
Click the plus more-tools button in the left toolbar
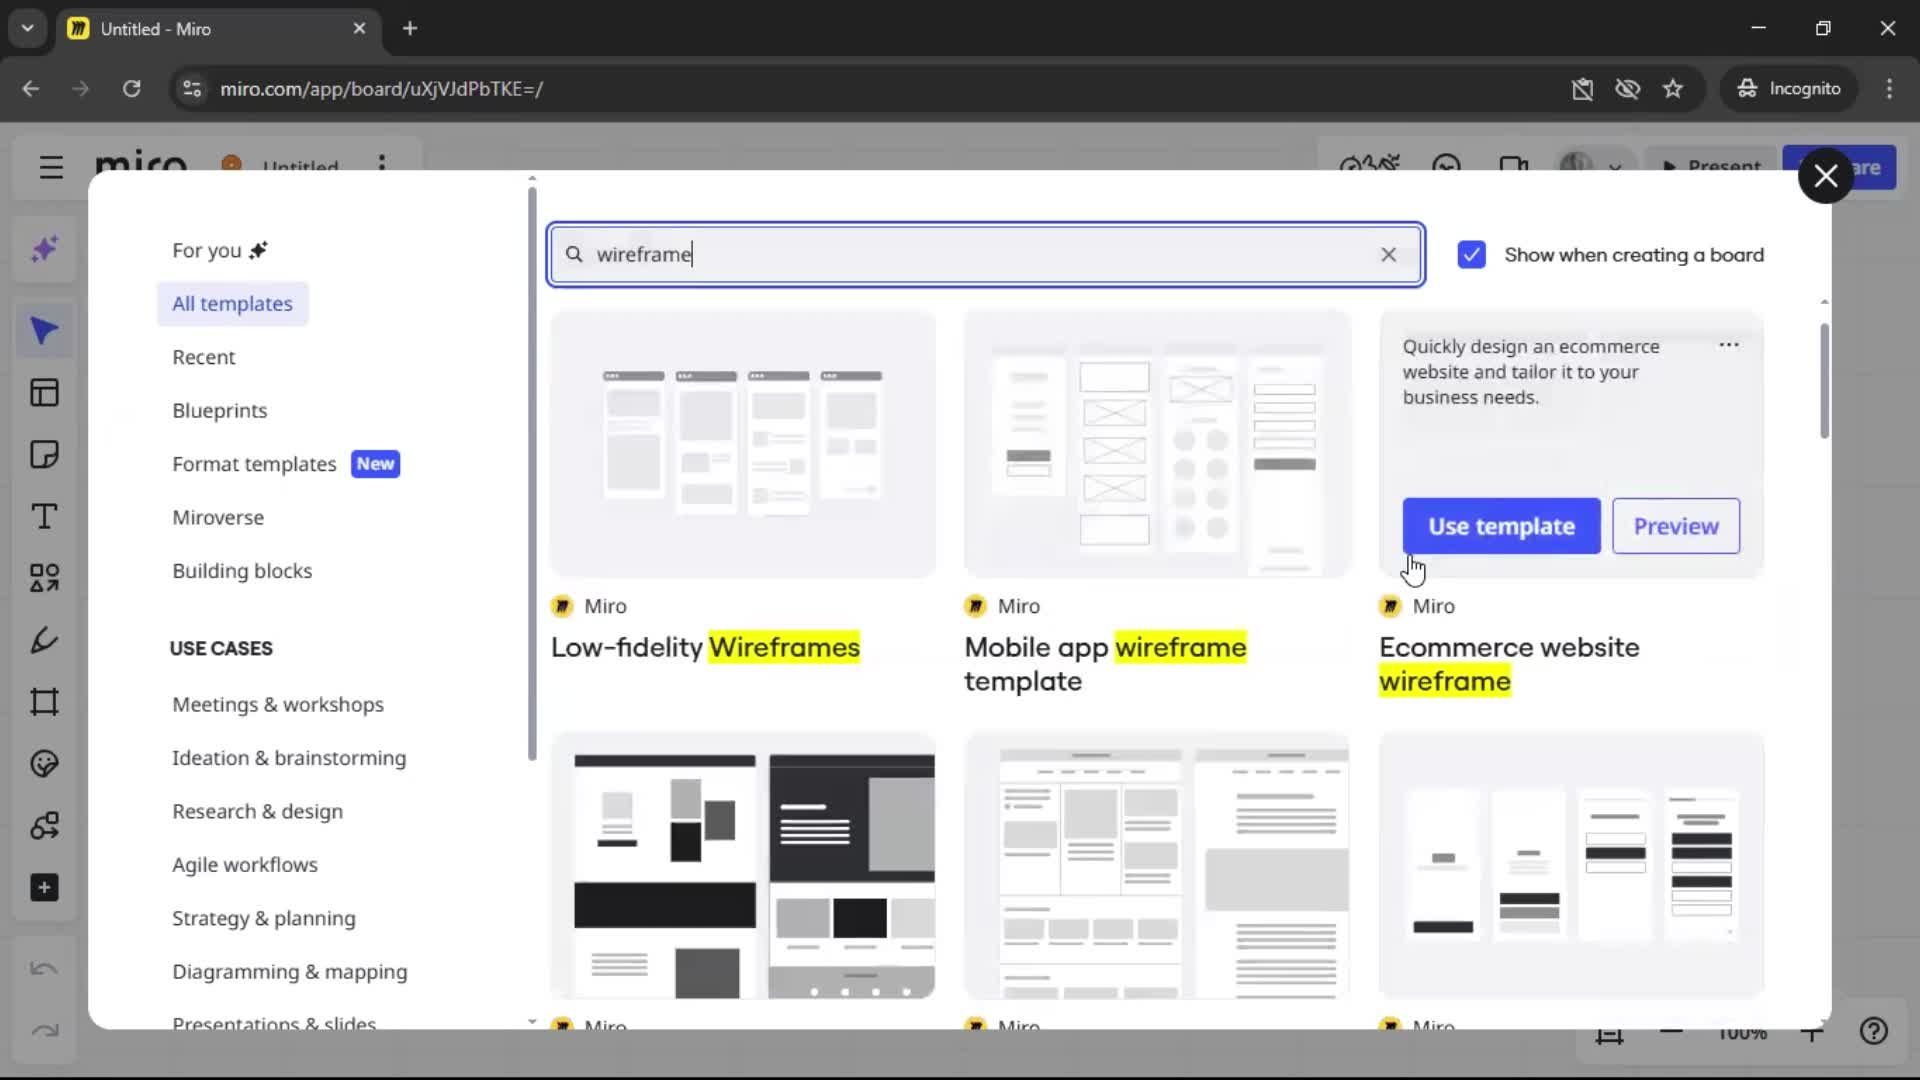[44, 888]
